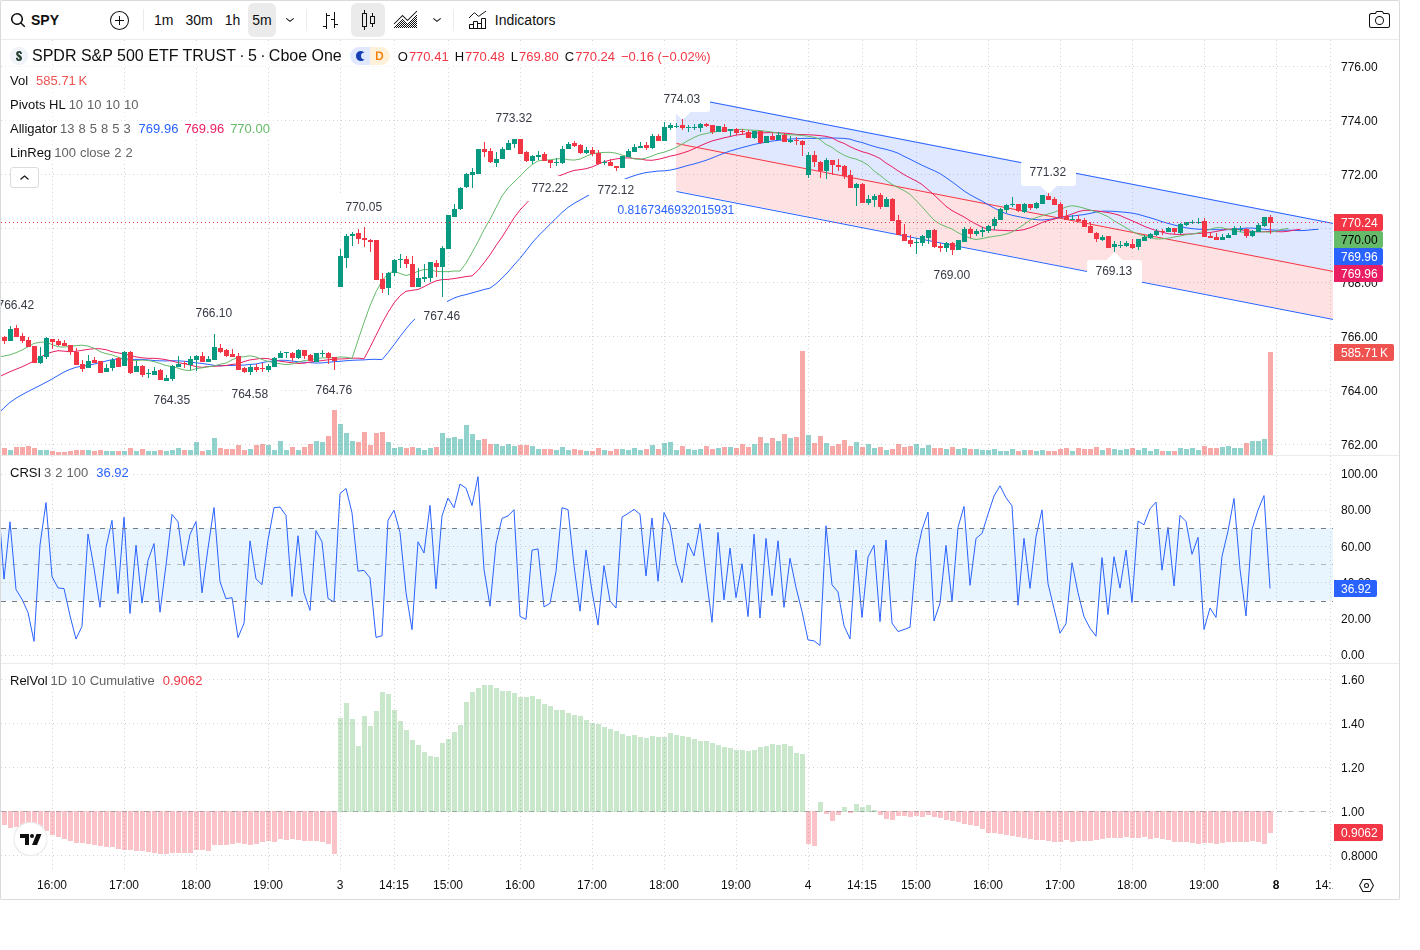Screen dimensions: 1420x950
Task: Click the orange D data-delay badge
Action: 379,56
